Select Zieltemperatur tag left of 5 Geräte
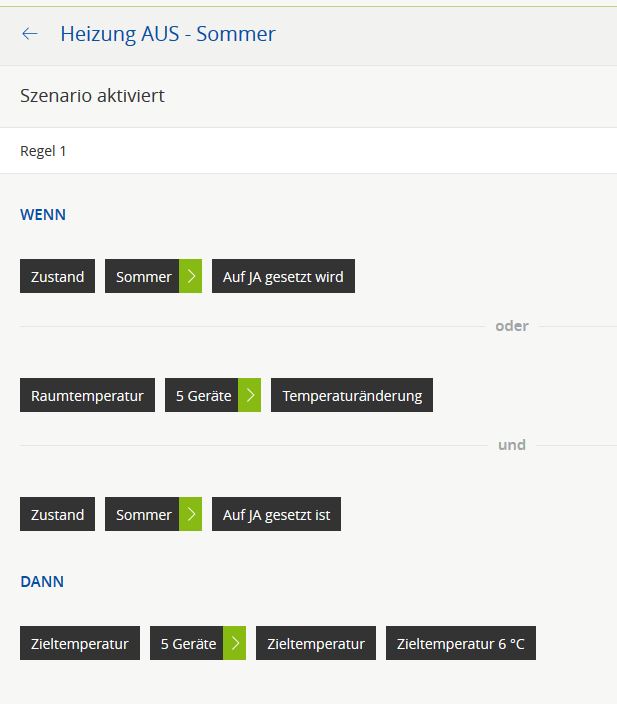Image resolution: width=617 pixels, height=704 pixels. 80,644
